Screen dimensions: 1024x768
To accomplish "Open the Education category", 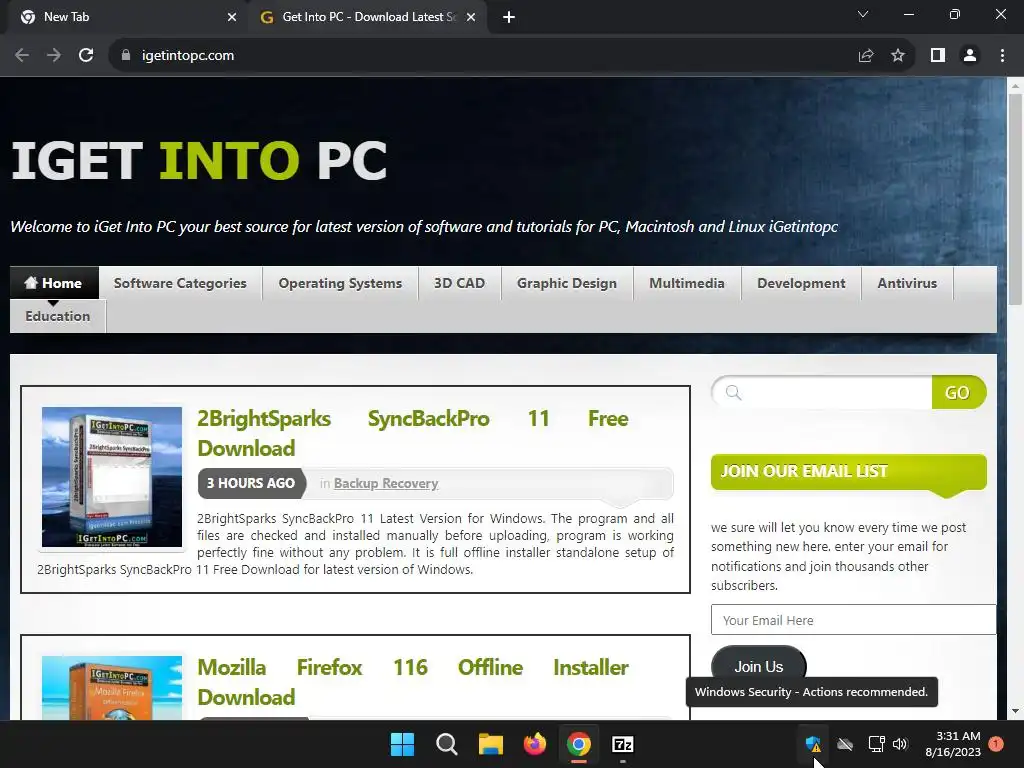I will [57, 316].
